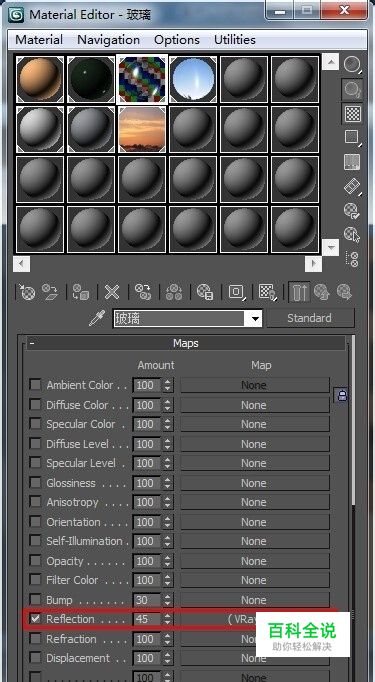Screen dimensions: 375x682
Task: Click Reflection amount spinner arrows
Action: point(168,619)
